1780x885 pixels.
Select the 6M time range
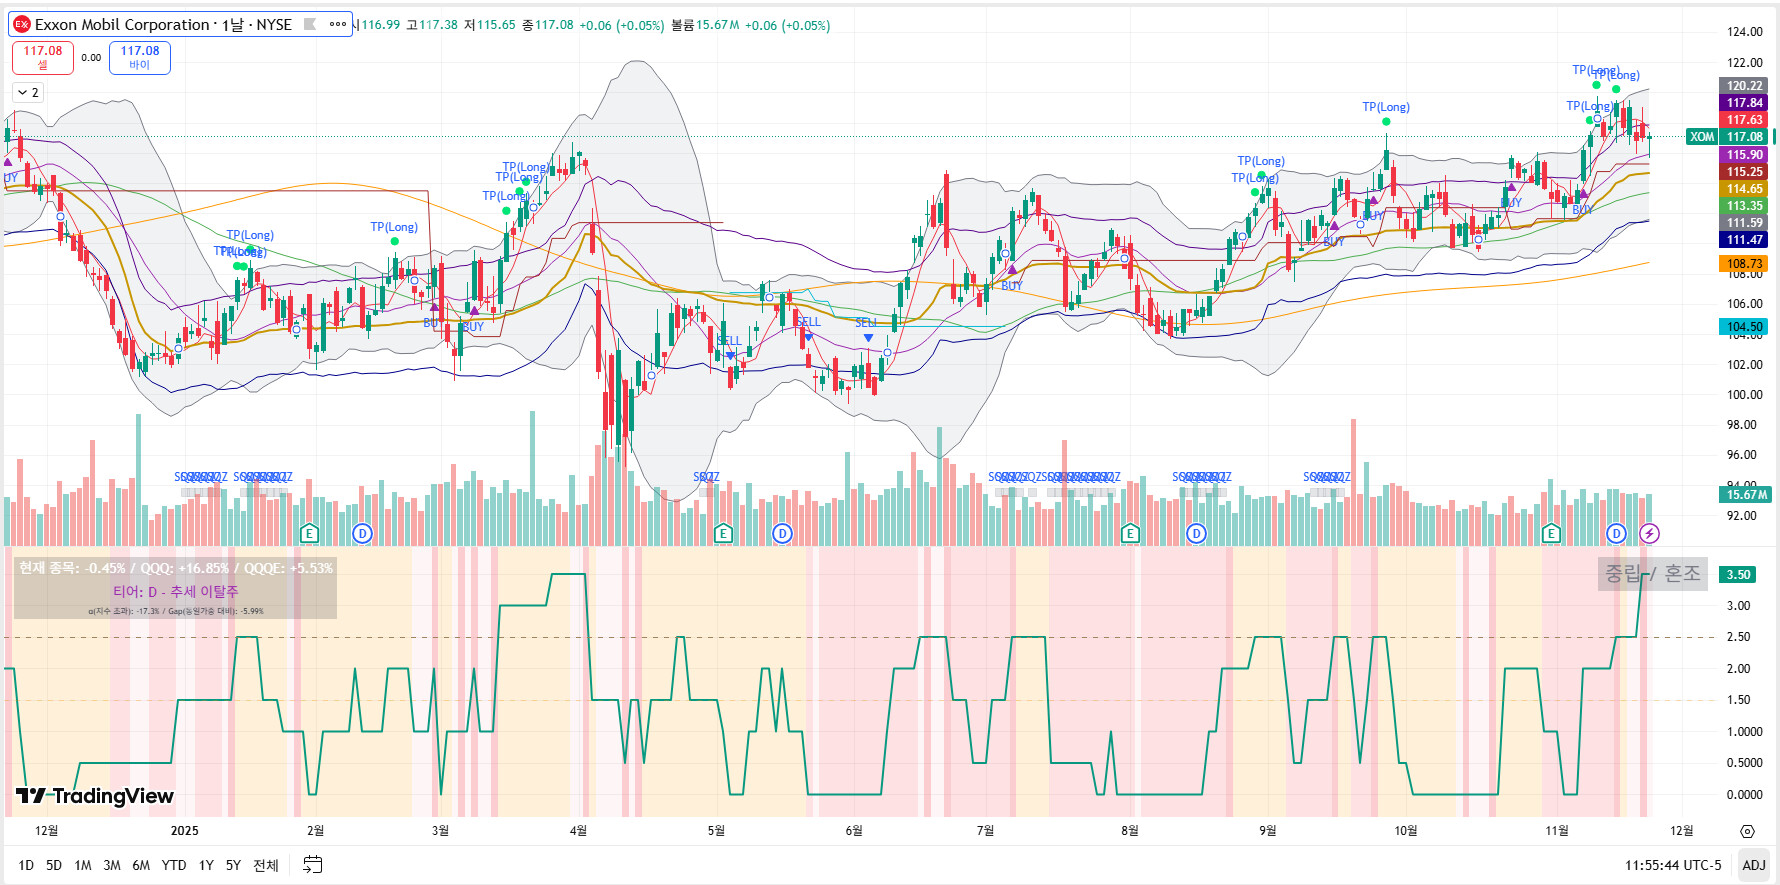click(x=141, y=865)
